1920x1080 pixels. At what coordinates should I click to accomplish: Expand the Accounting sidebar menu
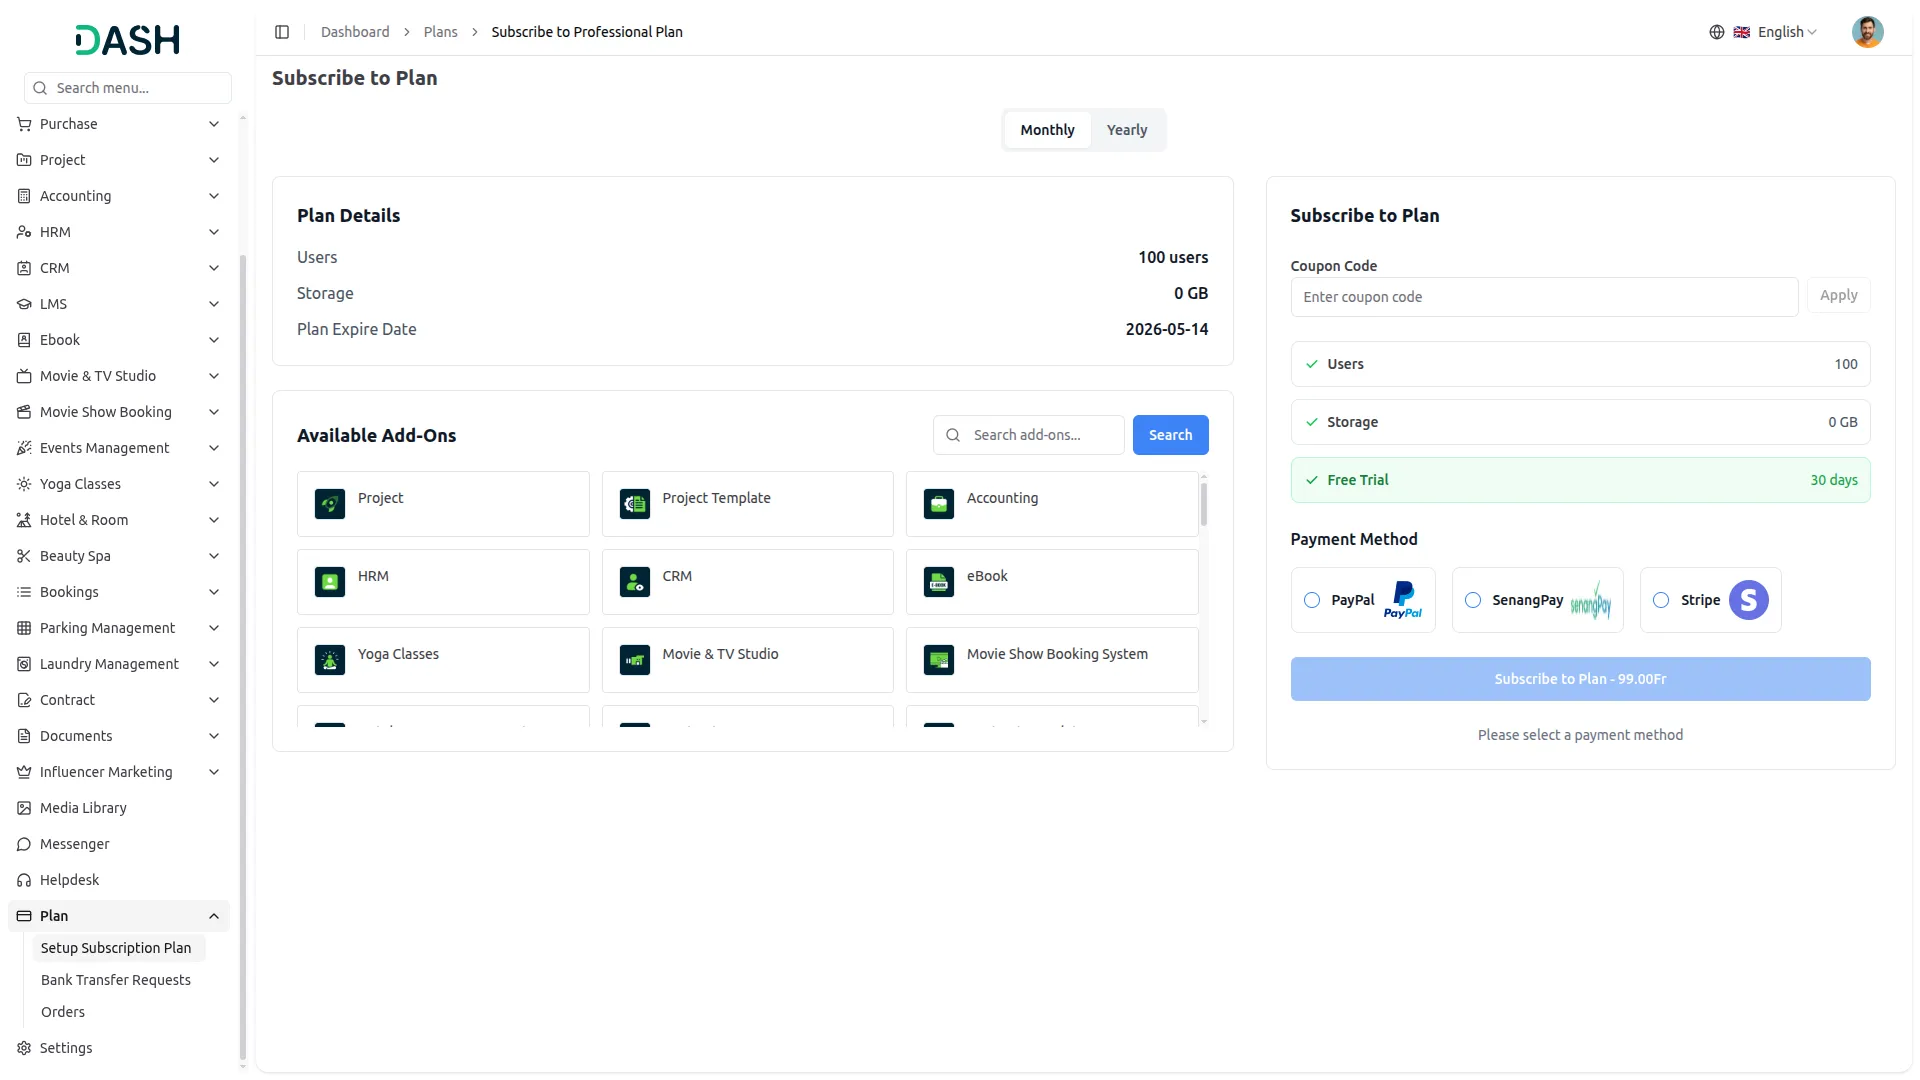tap(118, 196)
